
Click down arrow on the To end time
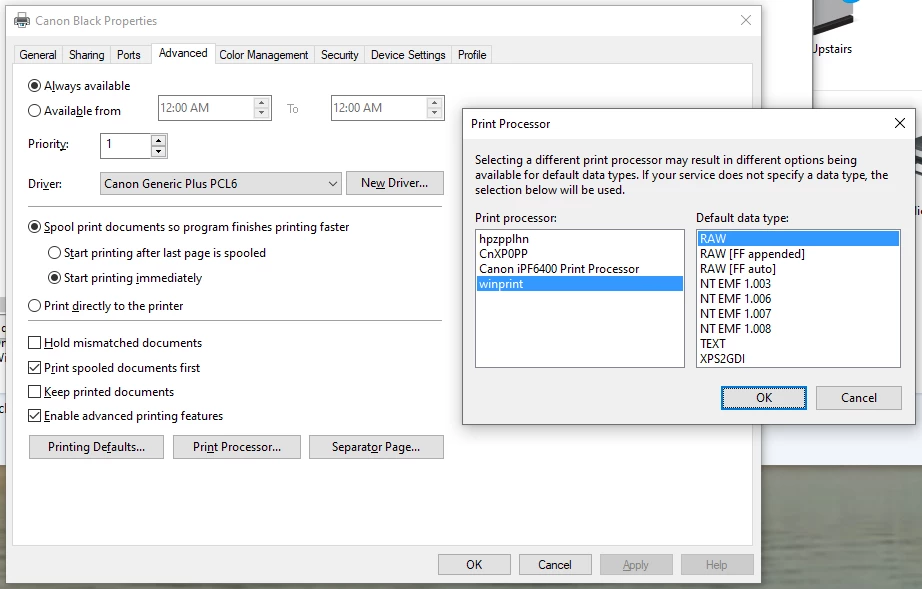point(435,113)
